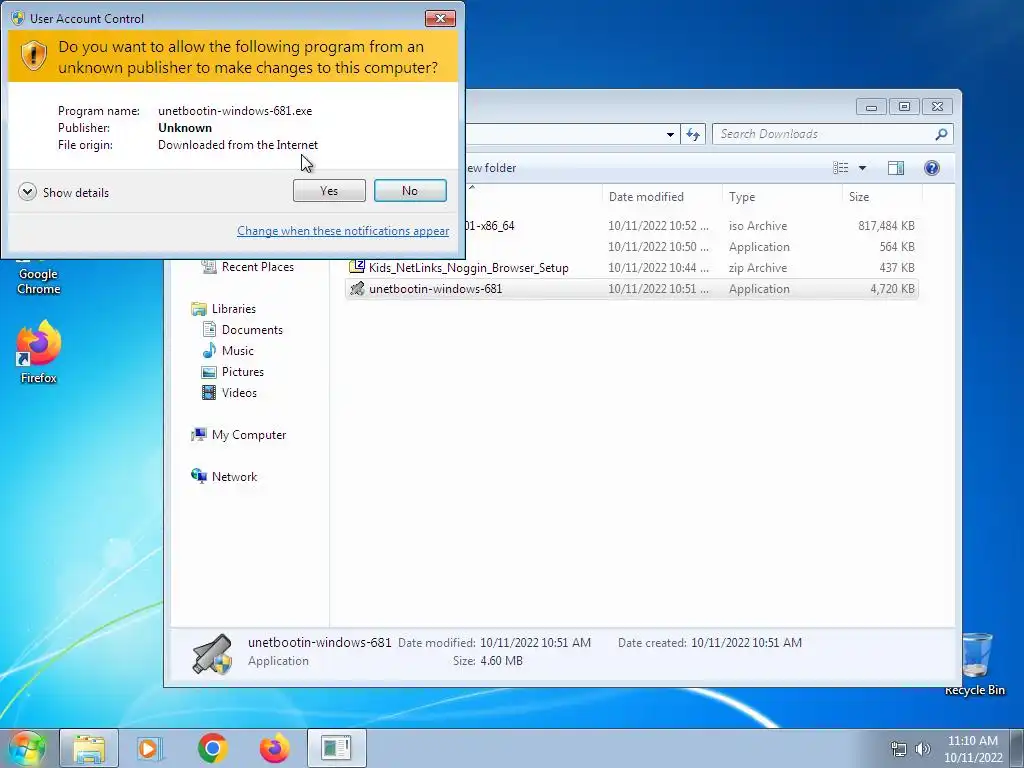Maximize the Downloads Explorer window

tap(904, 106)
